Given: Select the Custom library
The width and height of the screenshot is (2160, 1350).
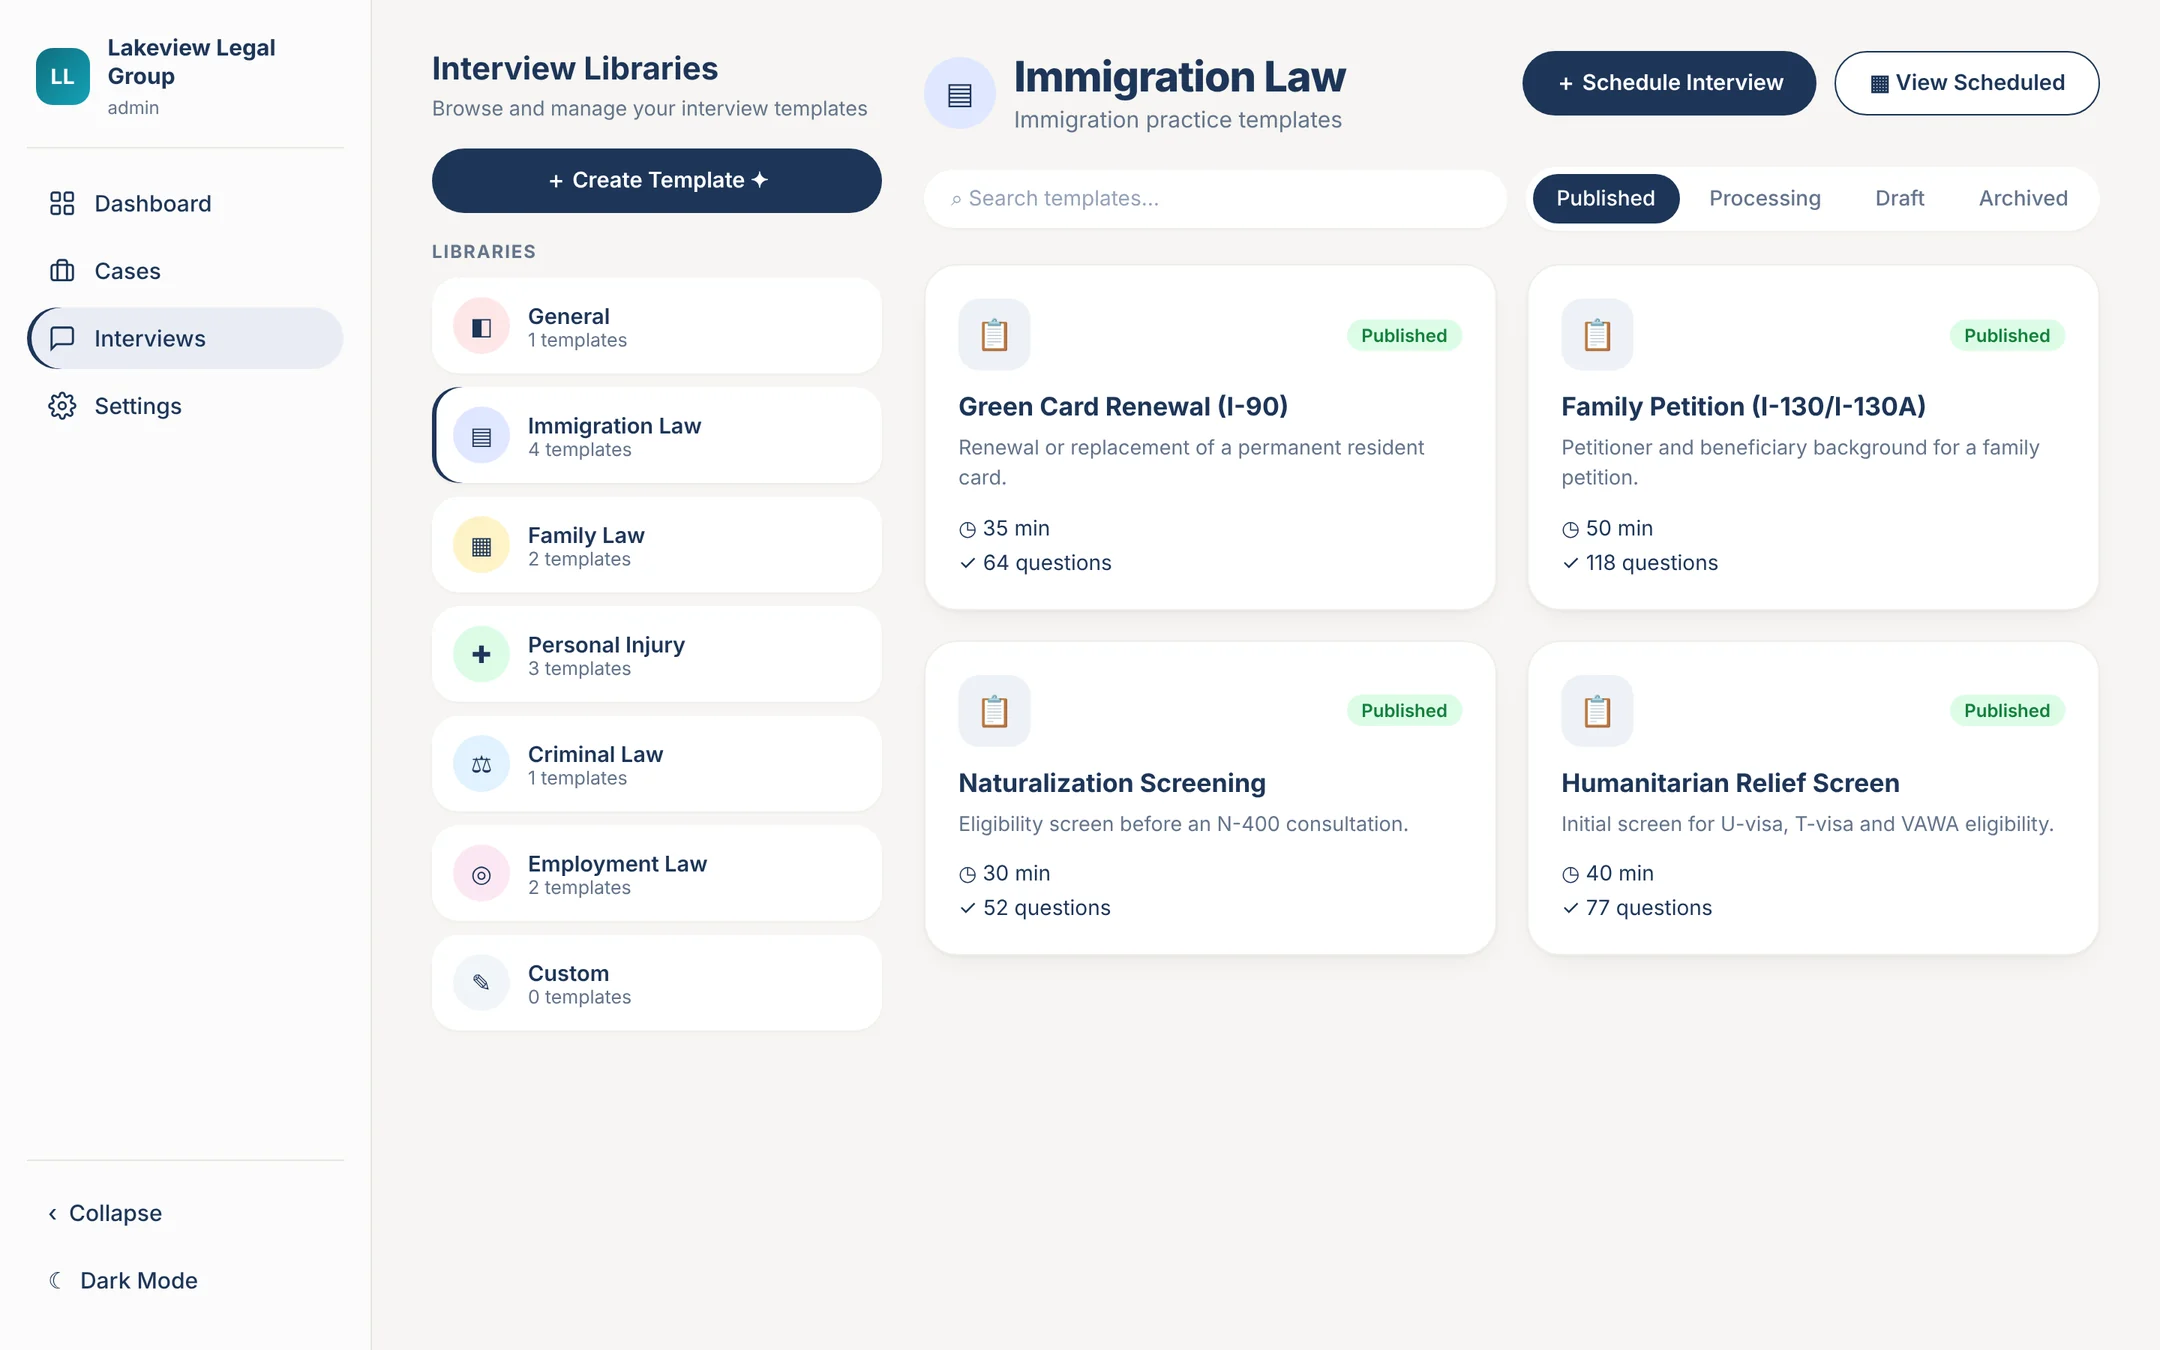Looking at the screenshot, I should point(656,983).
